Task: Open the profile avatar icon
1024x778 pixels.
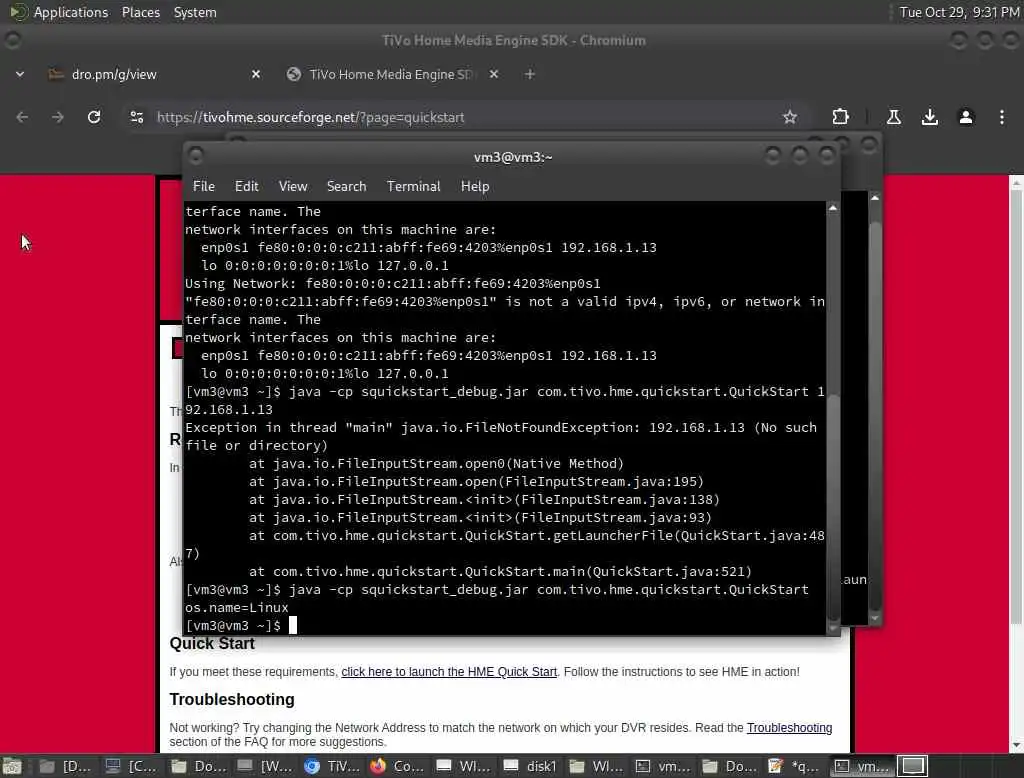Action: [x=966, y=118]
